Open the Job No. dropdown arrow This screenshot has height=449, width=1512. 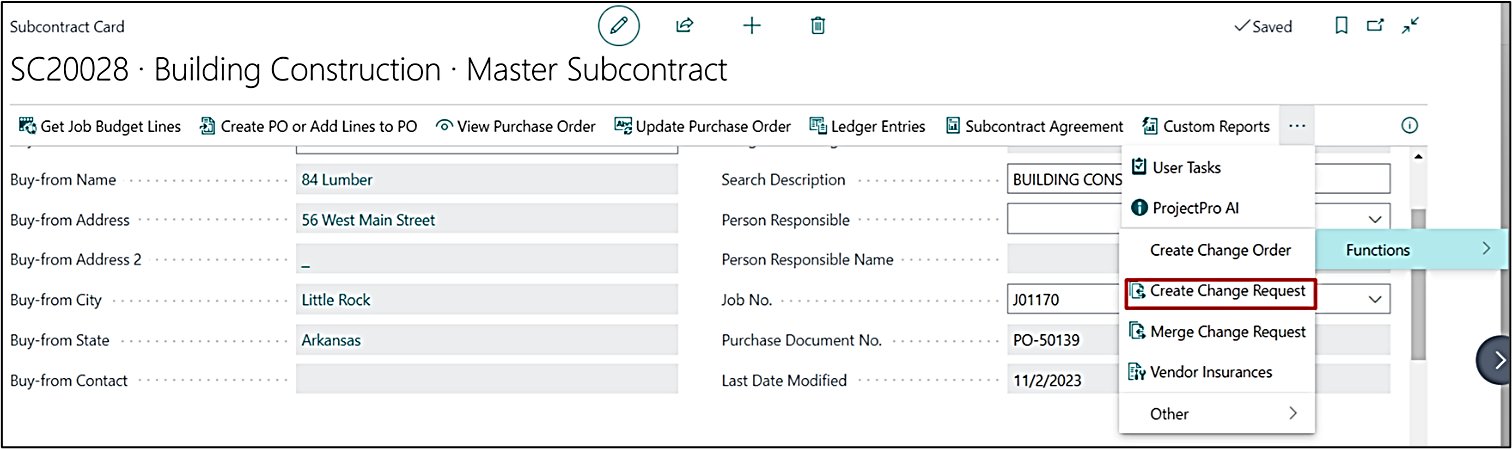(x=1375, y=299)
